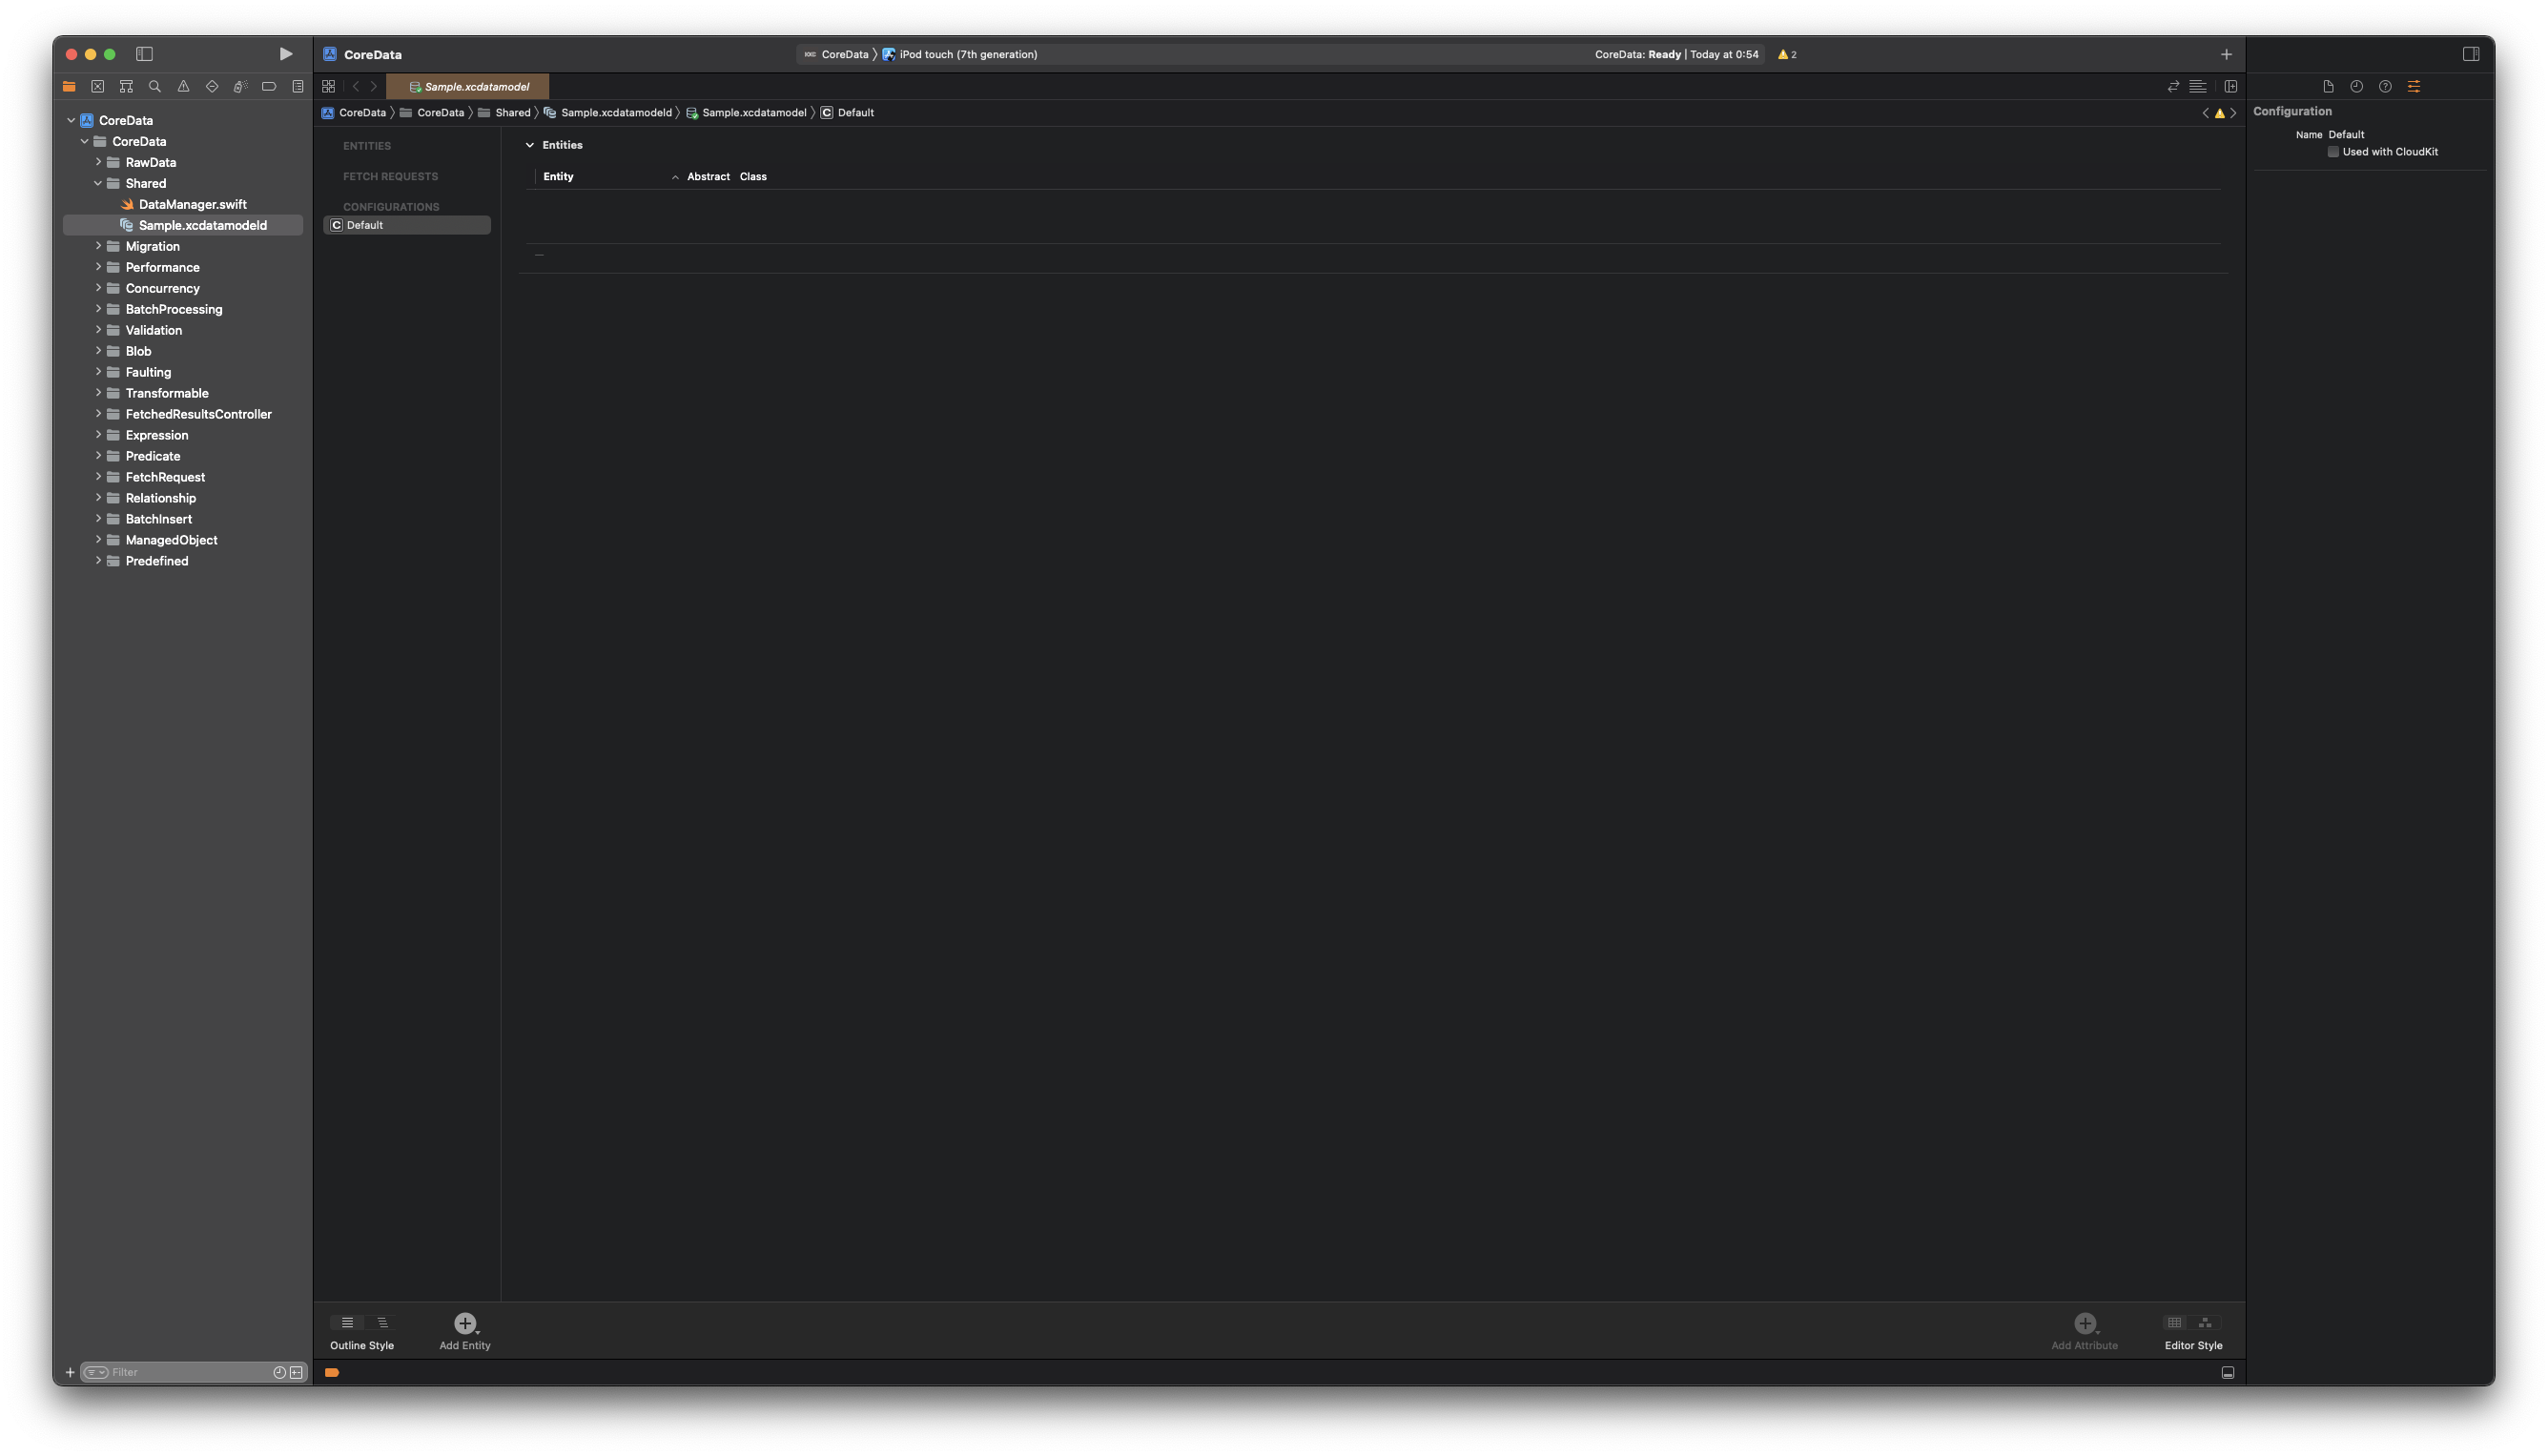
Task: Click the Run (play) button
Action: [285, 54]
